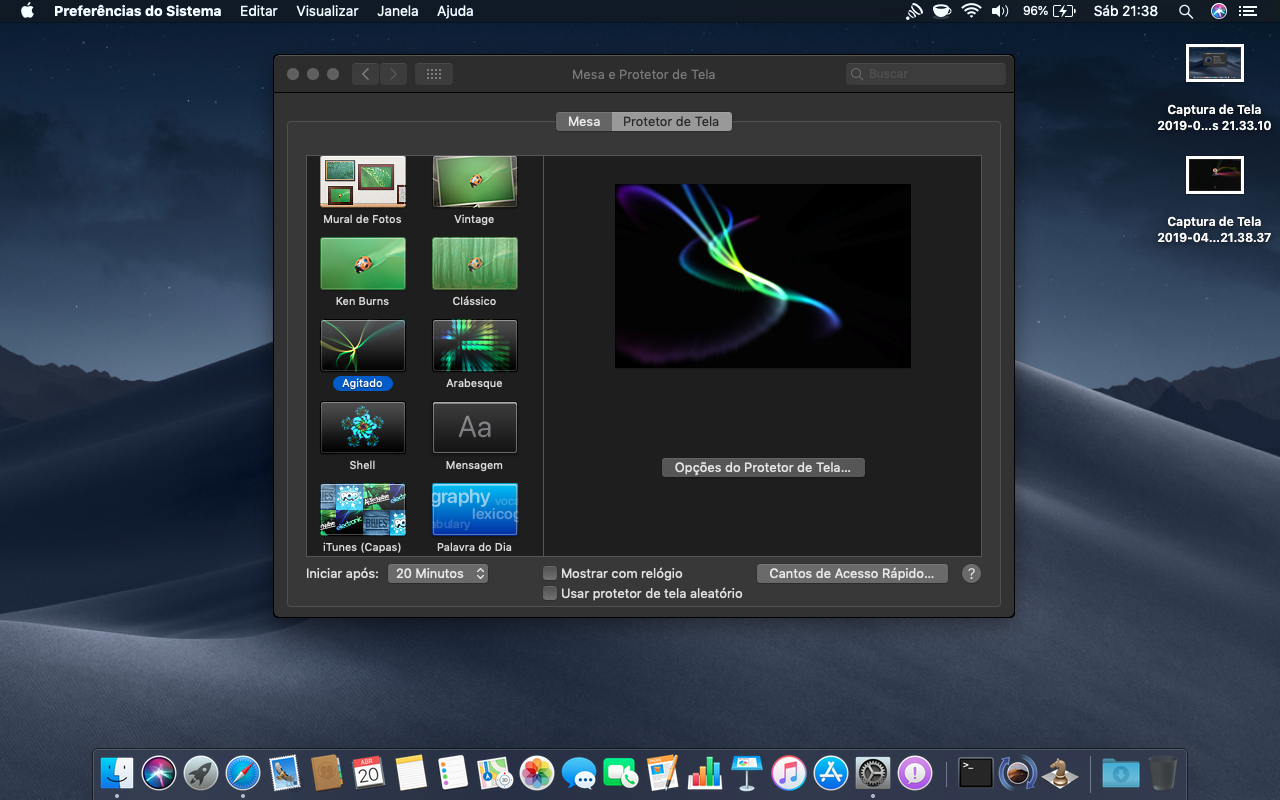Open Siri from the dock
1280x800 pixels.
coord(159,773)
